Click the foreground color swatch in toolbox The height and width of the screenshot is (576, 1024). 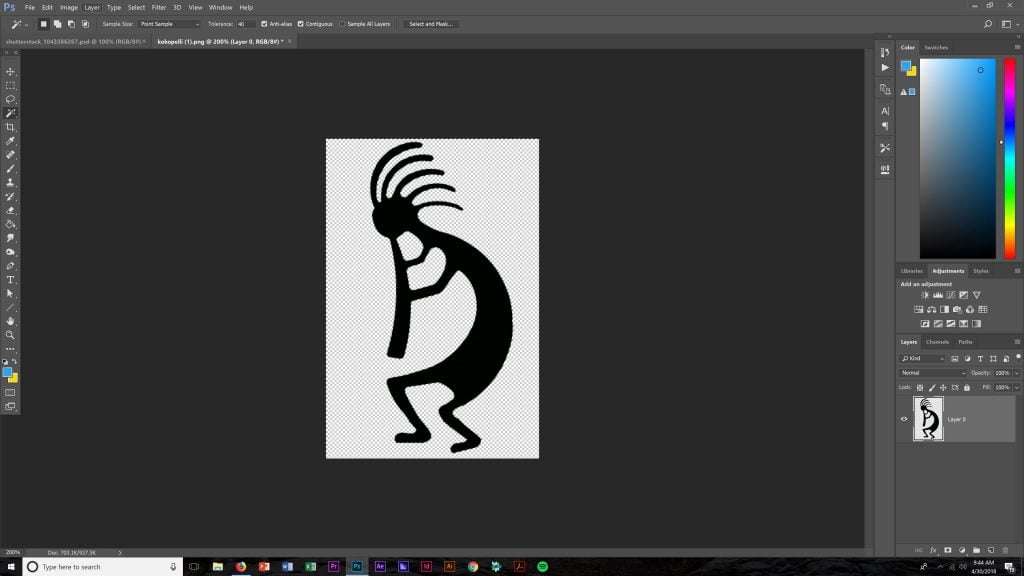coord(7,372)
